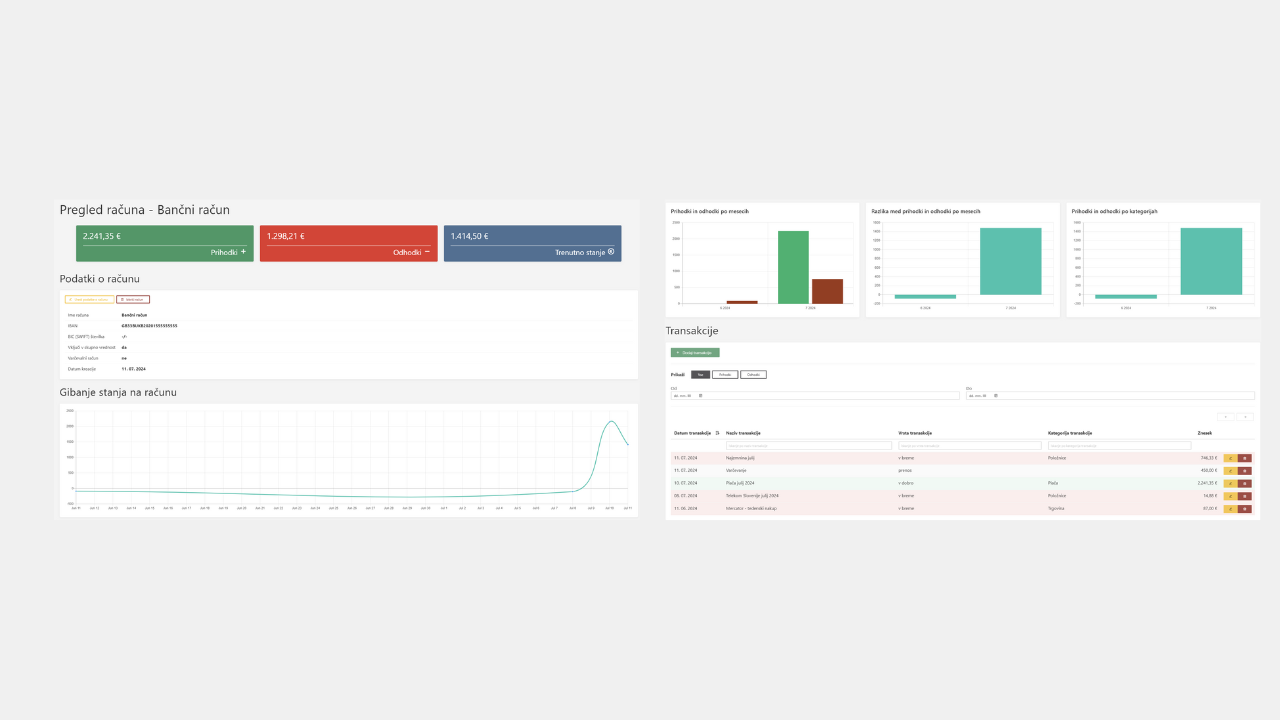Image resolution: width=1280 pixels, height=720 pixels.
Task: Edit the Mercator tedenski nakup transaction
Action: click(1230, 508)
